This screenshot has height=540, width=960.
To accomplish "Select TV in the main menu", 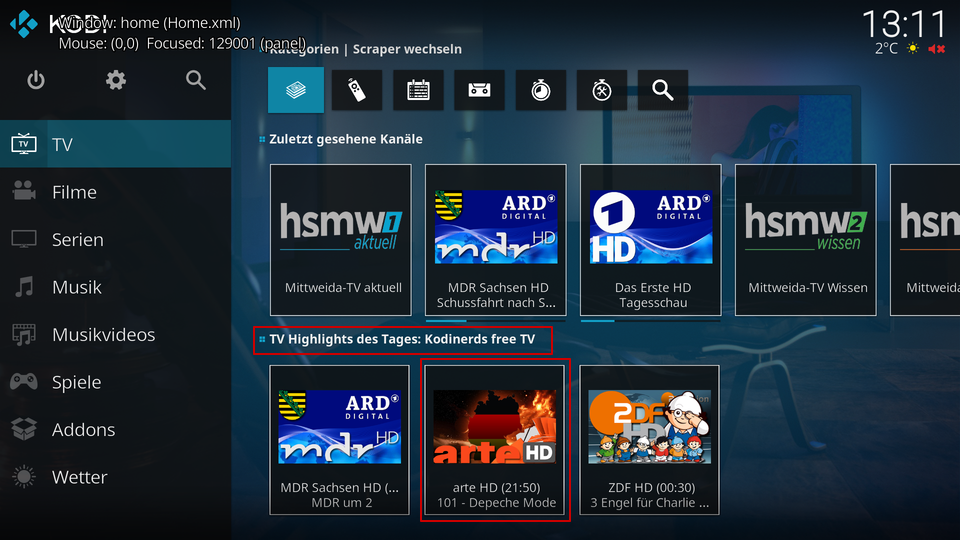I will (x=116, y=144).
